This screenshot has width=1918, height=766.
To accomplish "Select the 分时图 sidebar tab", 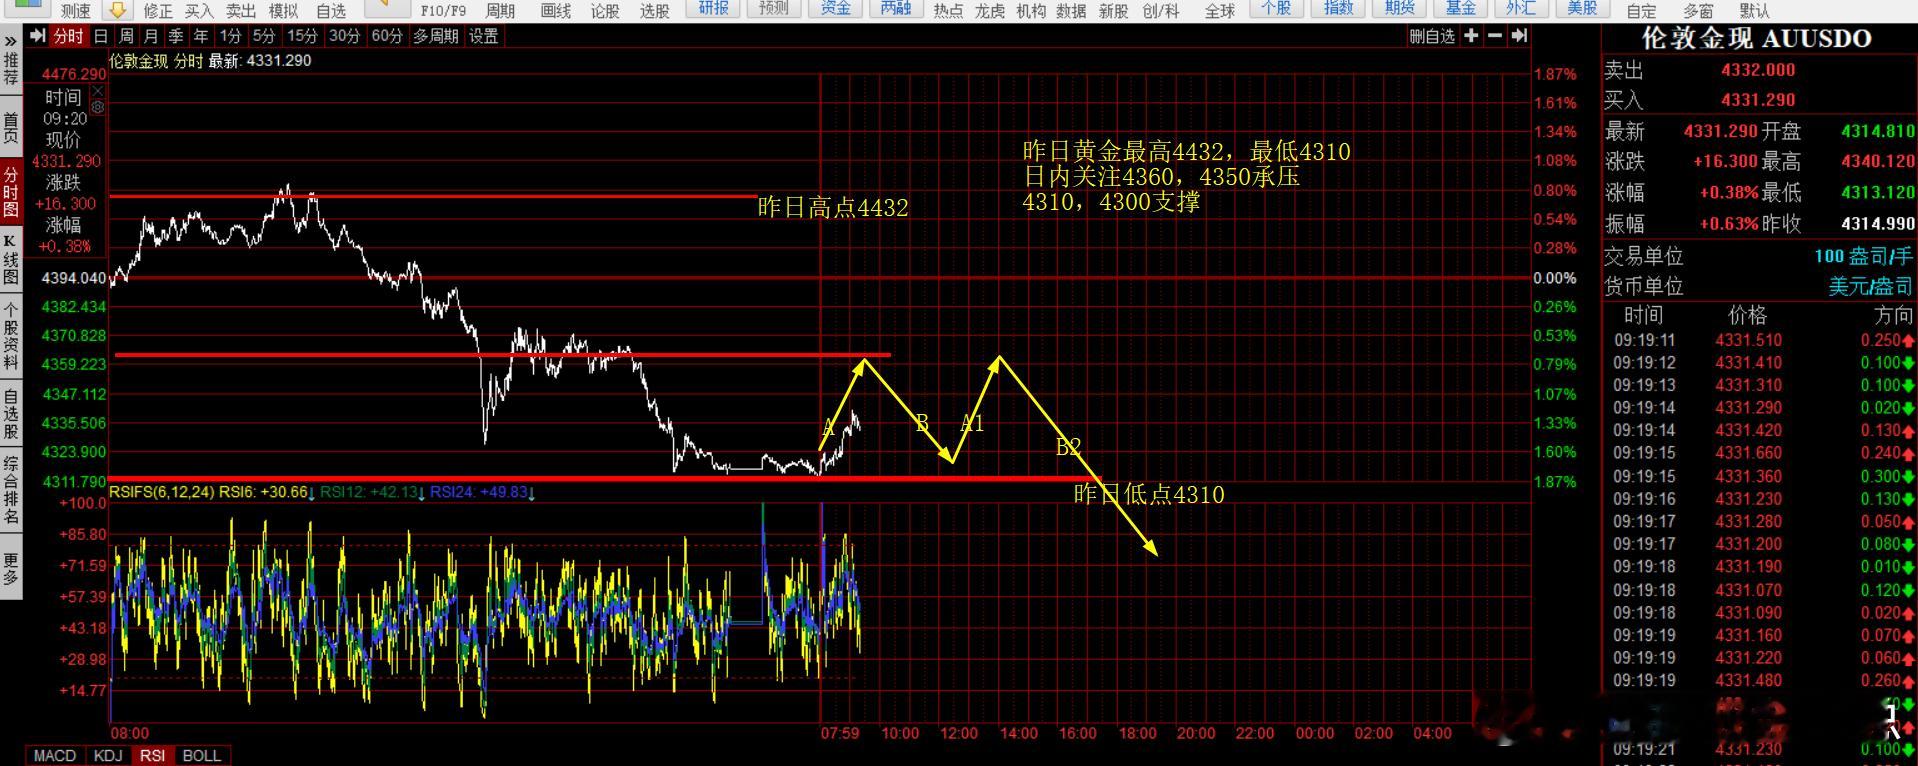I will click(10, 192).
